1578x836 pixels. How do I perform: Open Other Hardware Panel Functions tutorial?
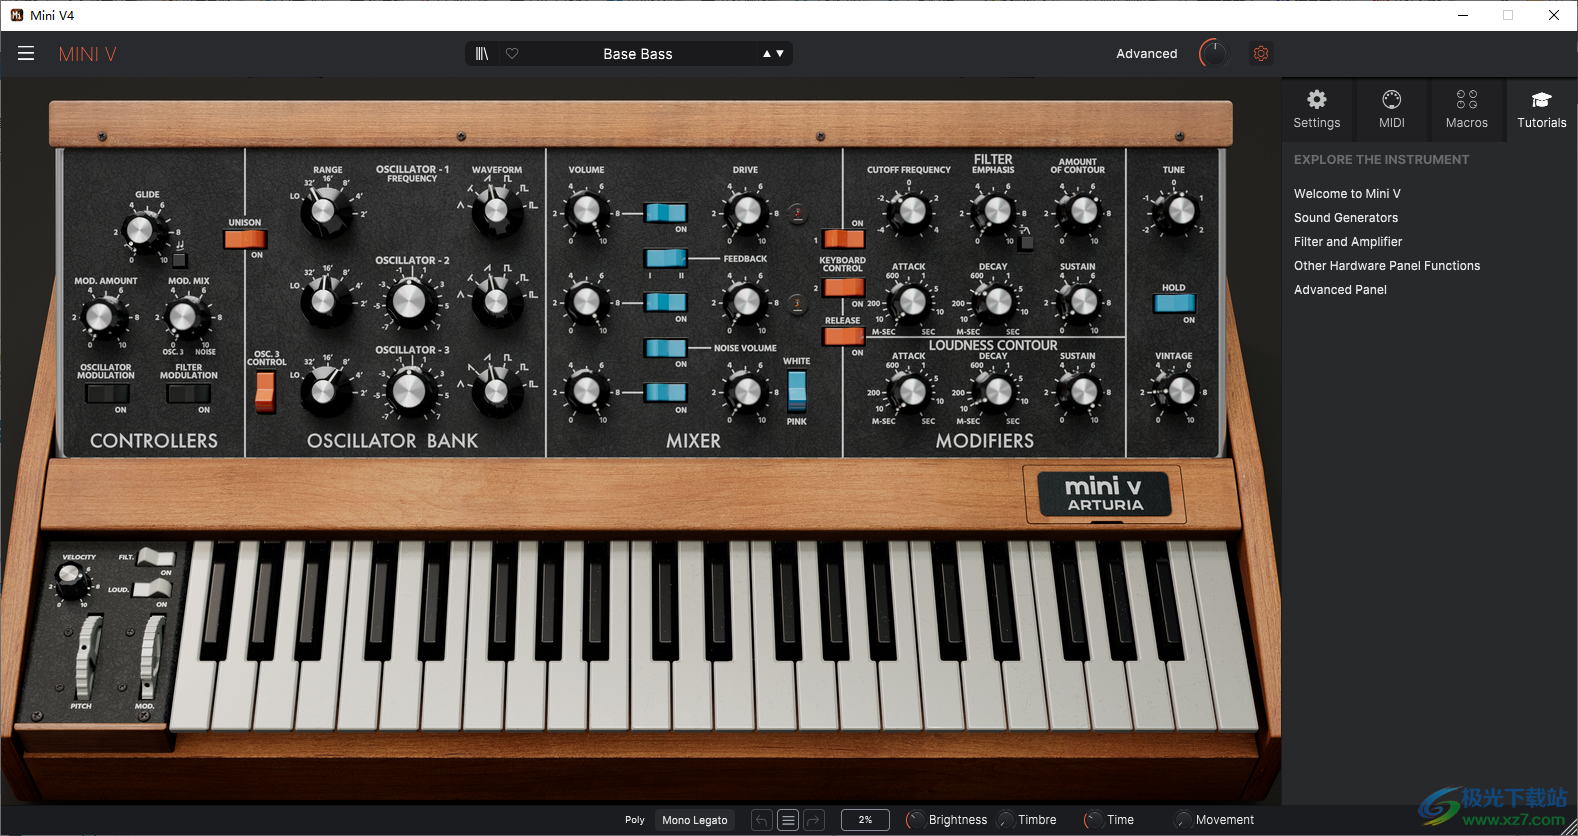pyautogui.click(x=1387, y=266)
